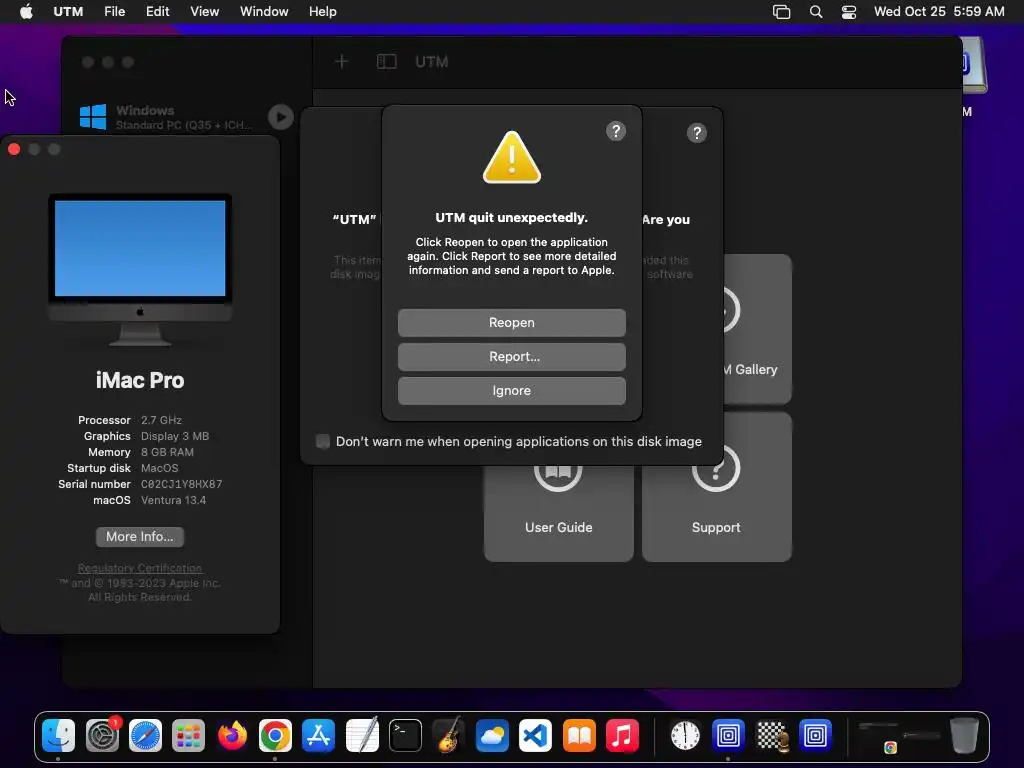
Task: Click the Display 3 MB graphics value
Action: coord(175,436)
